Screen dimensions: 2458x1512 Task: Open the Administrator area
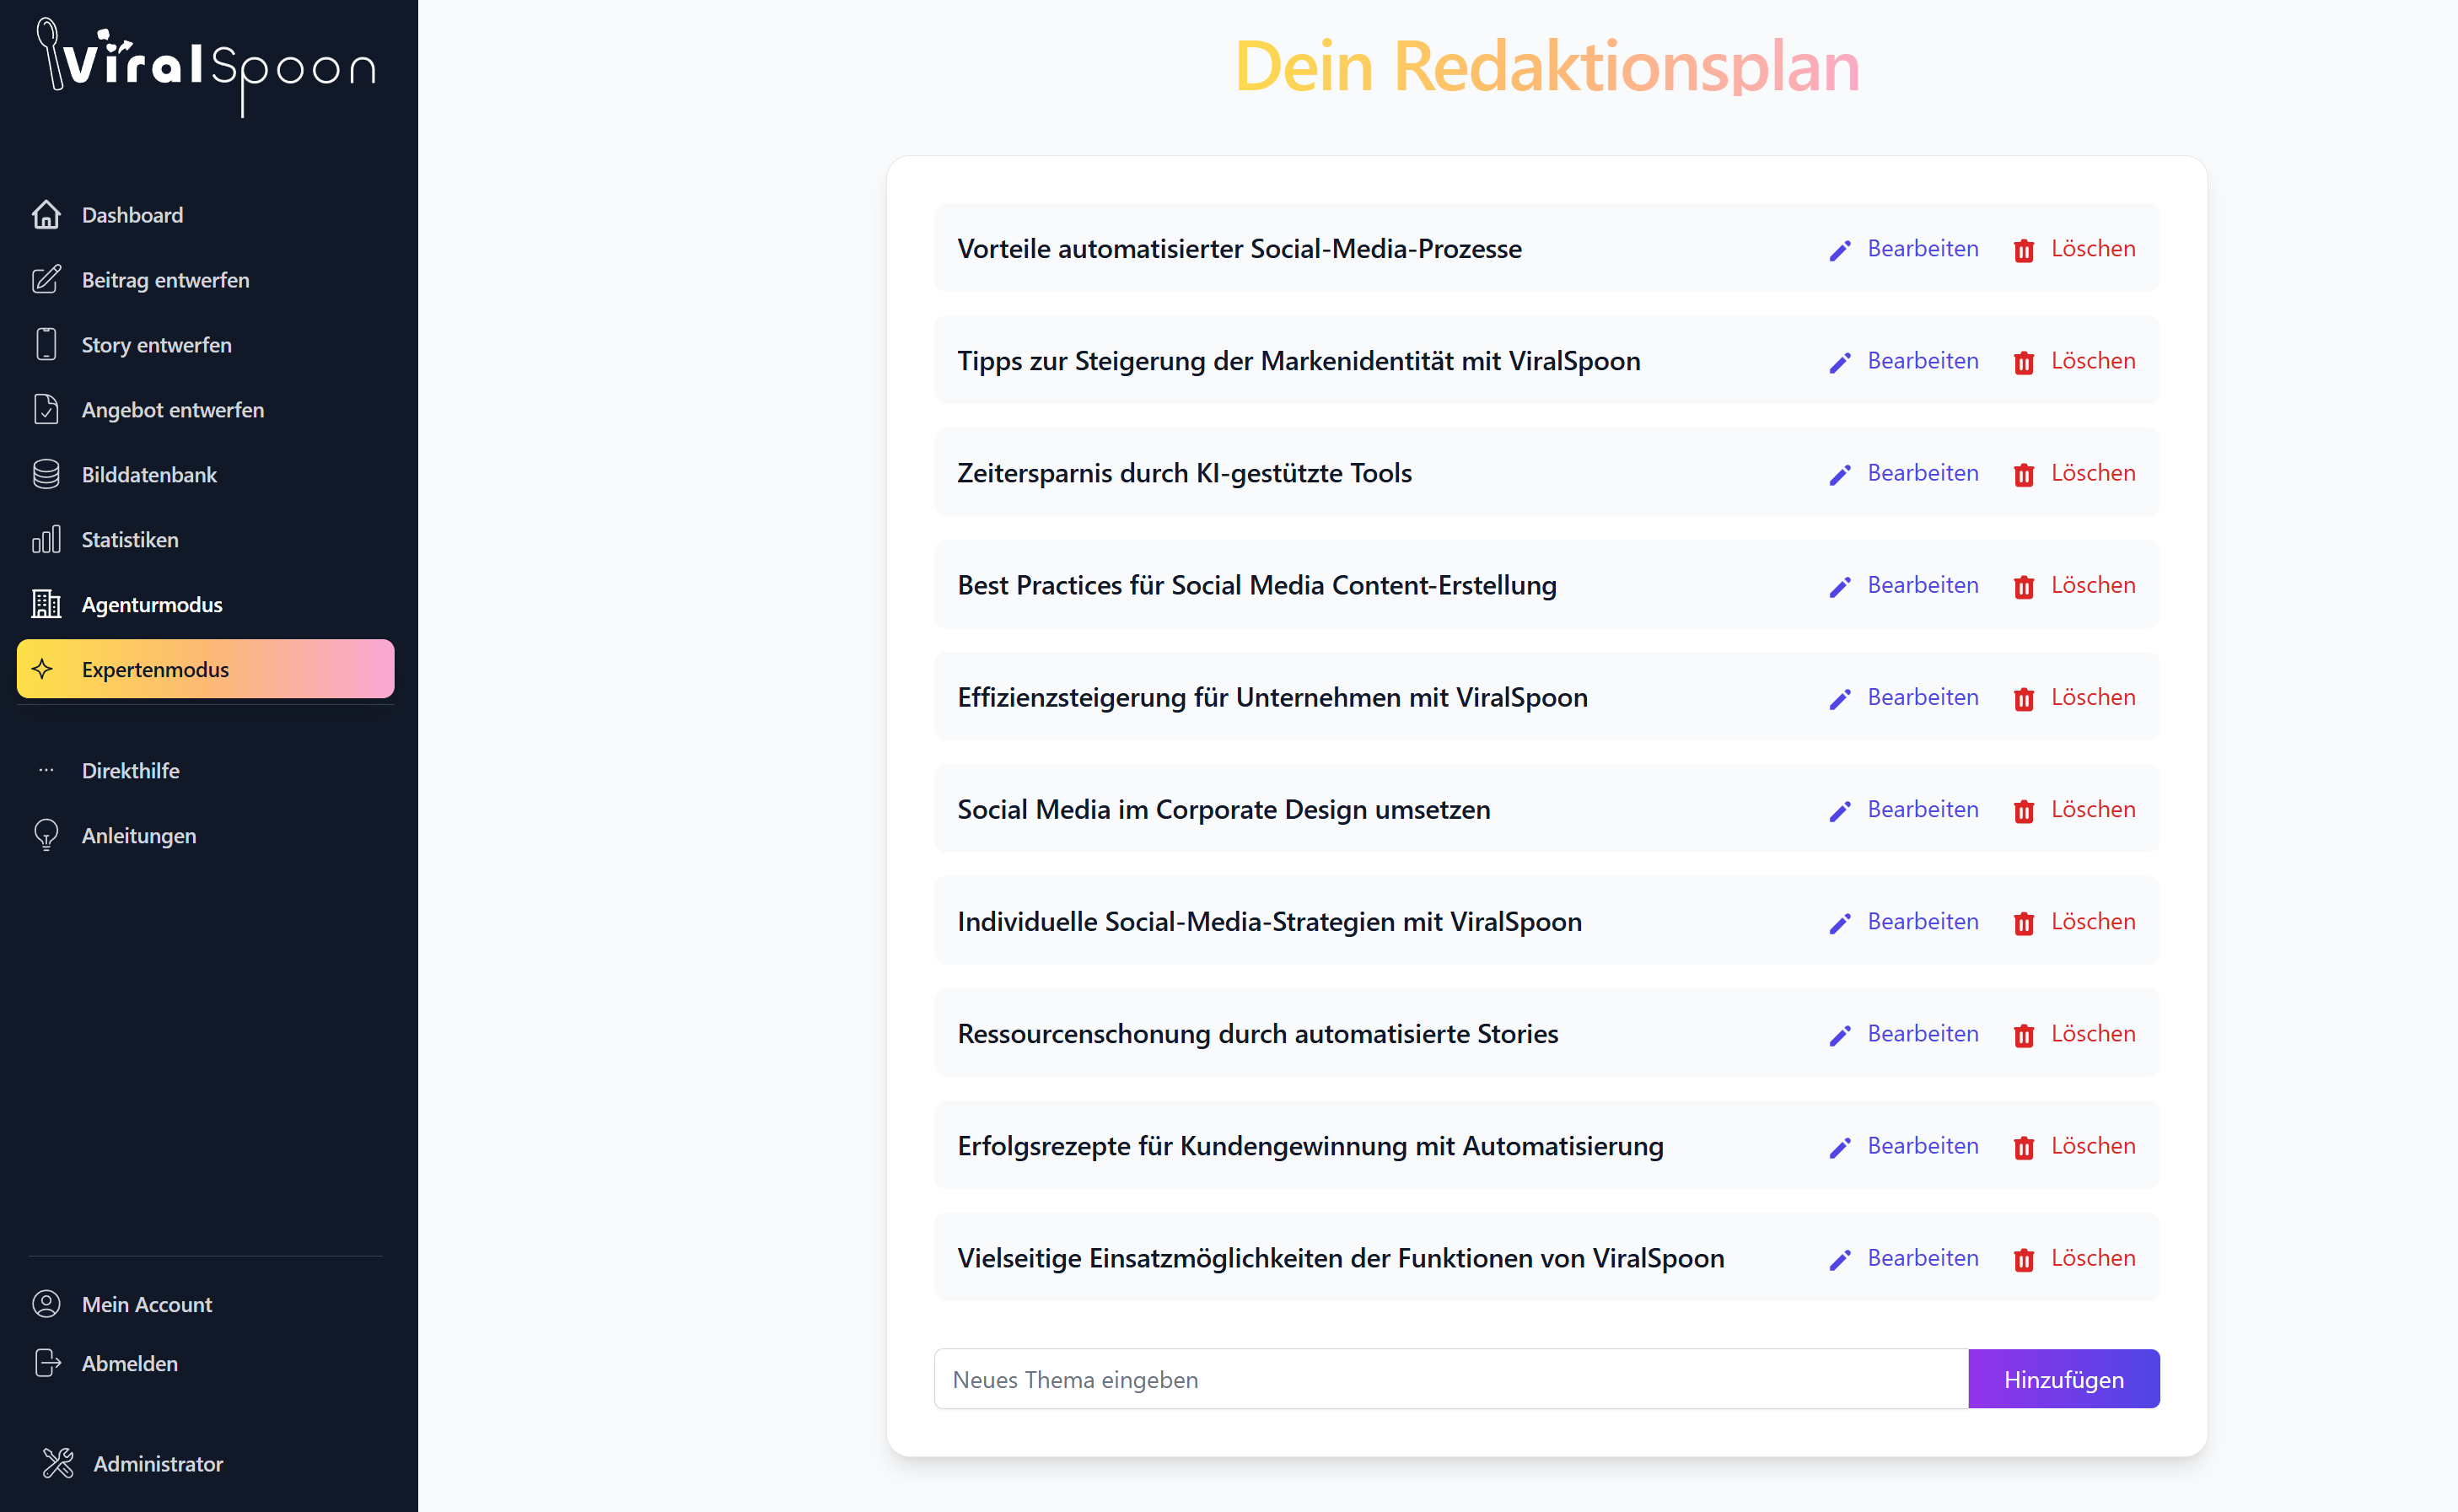[x=206, y=1464]
